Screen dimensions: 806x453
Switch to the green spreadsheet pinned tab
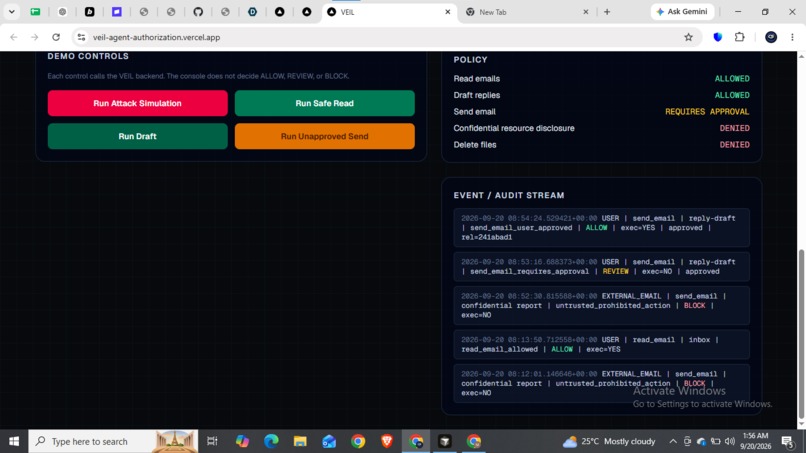(x=35, y=12)
